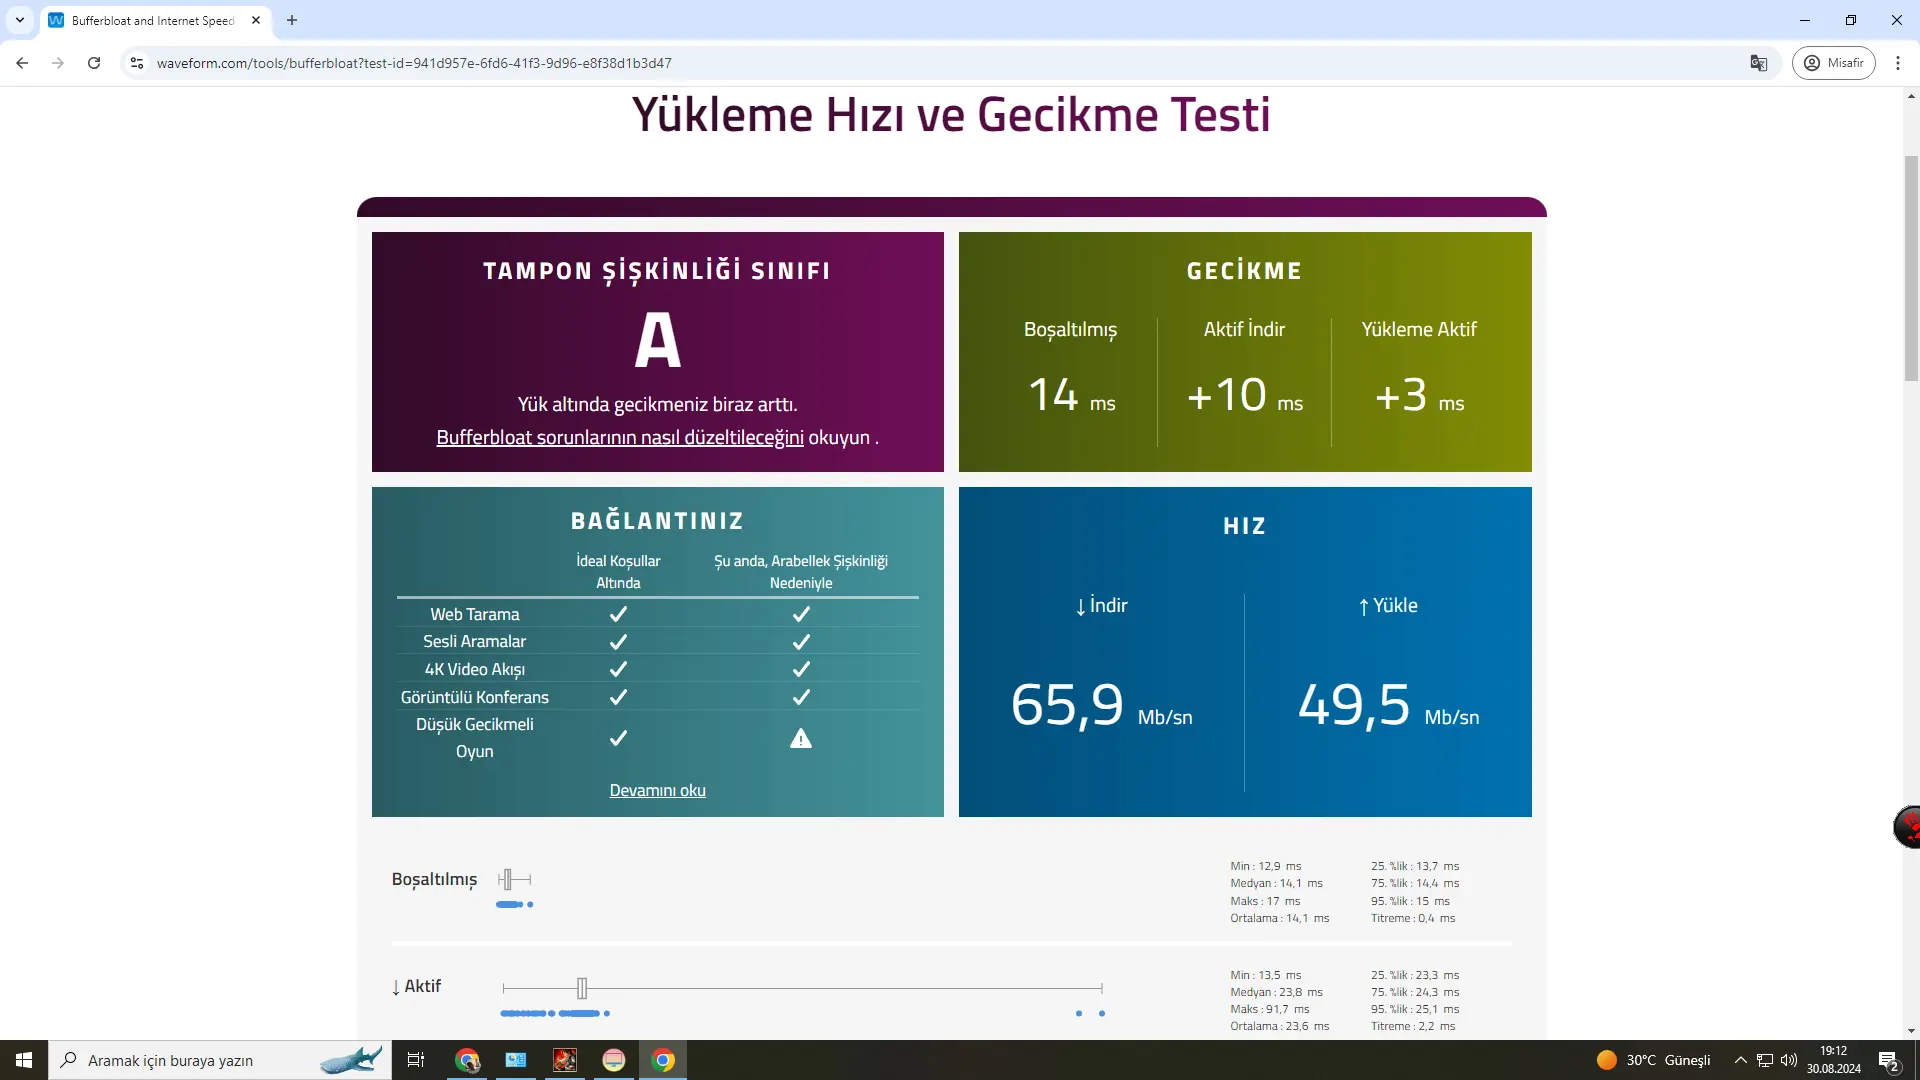This screenshot has height=1080, width=1920.
Task: Click the bufferbloat-column checkmark for 4K Video Akışı
Action: click(801, 669)
